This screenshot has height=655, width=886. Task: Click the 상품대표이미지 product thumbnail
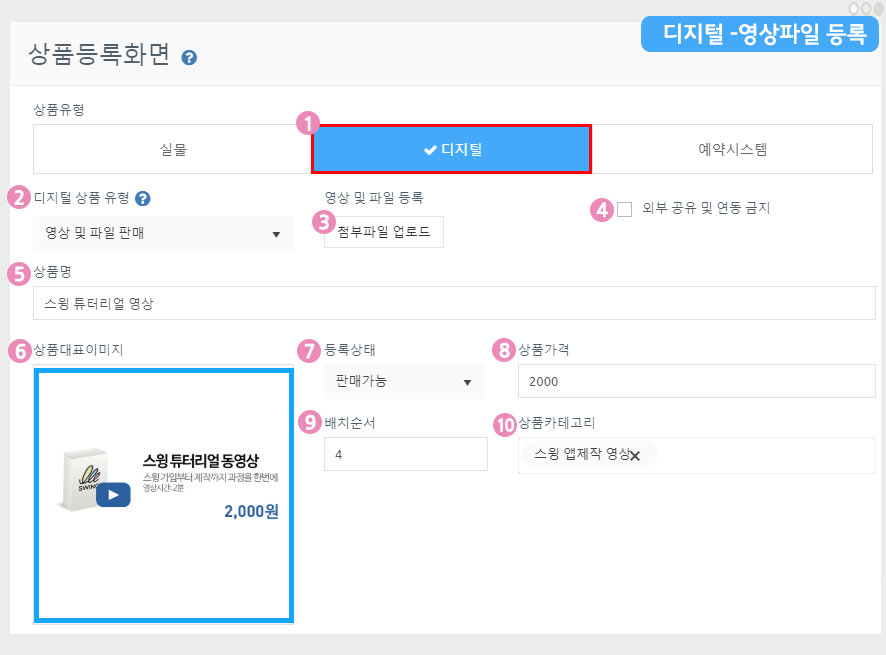(163, 495)
